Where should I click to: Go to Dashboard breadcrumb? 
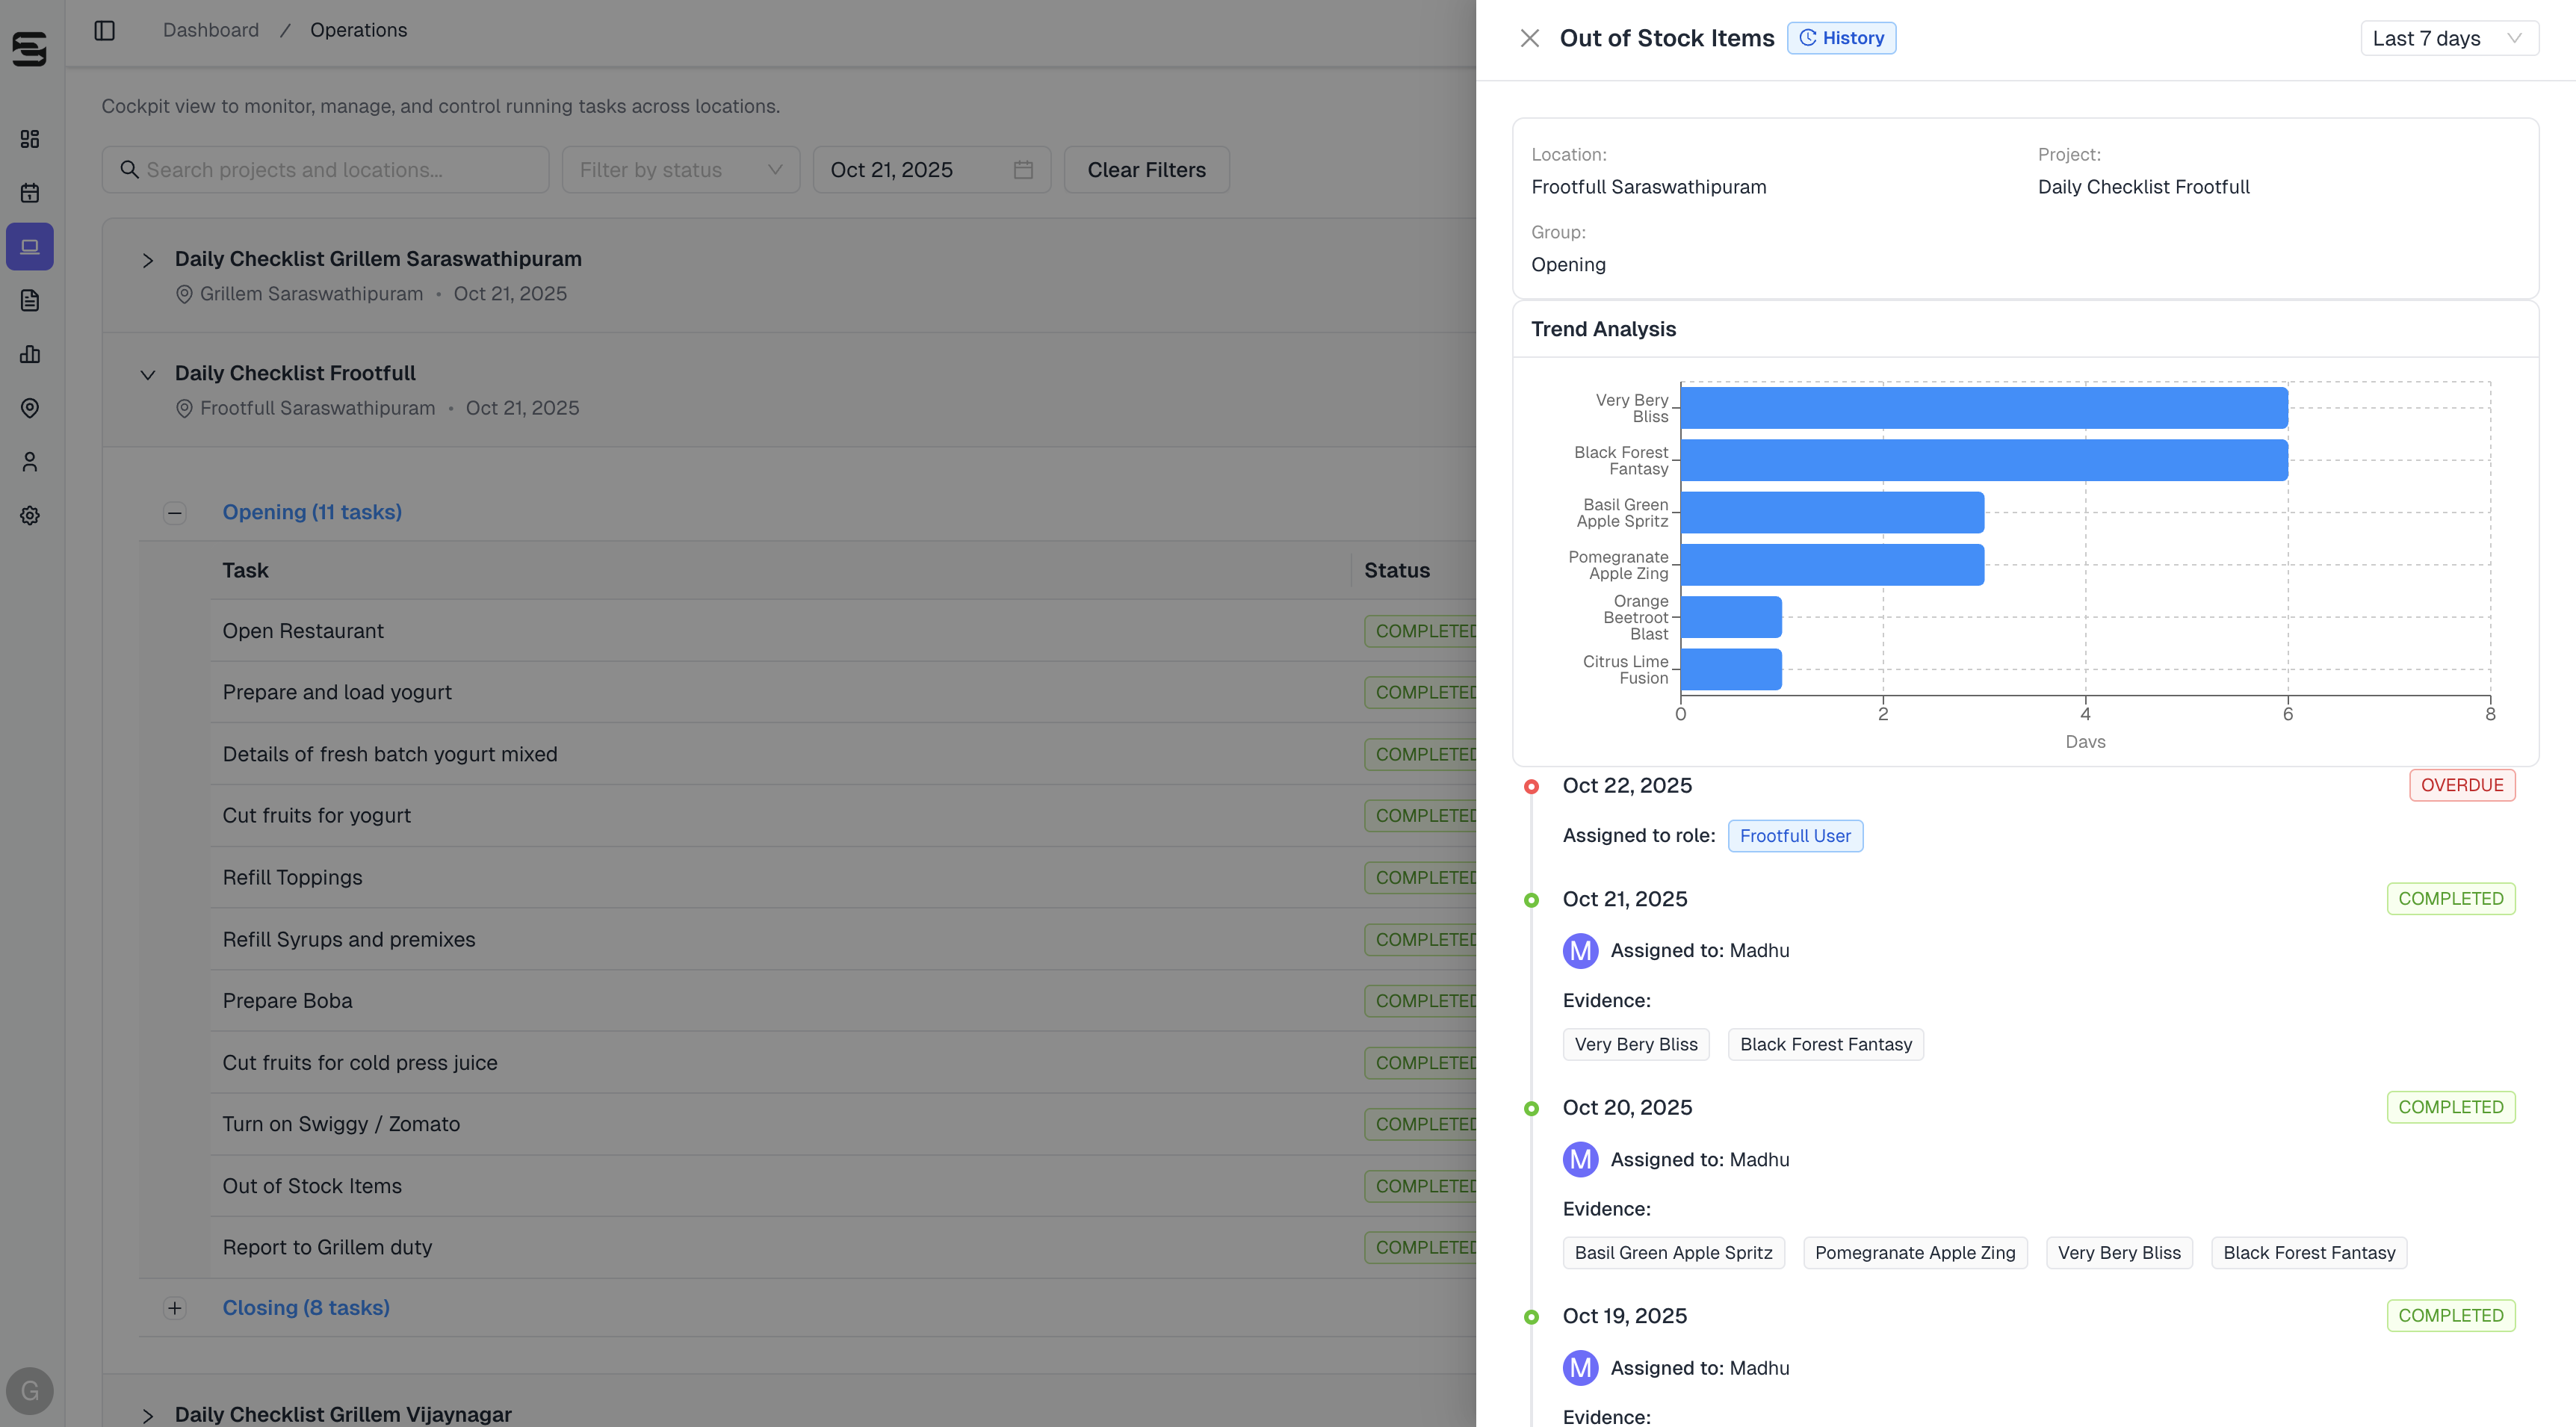(210, 30)
